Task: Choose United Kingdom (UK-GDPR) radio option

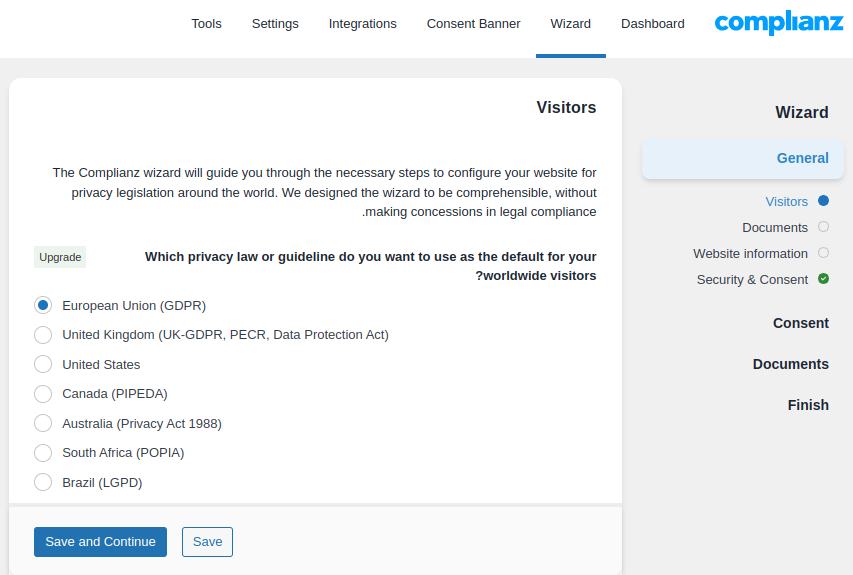Action: pos(43,334)
